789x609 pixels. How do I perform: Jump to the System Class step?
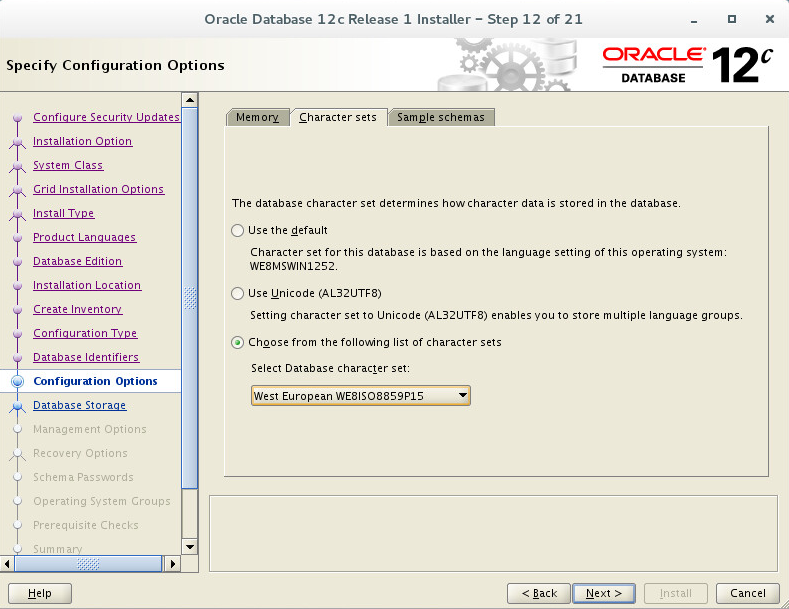tap(68, 166)
